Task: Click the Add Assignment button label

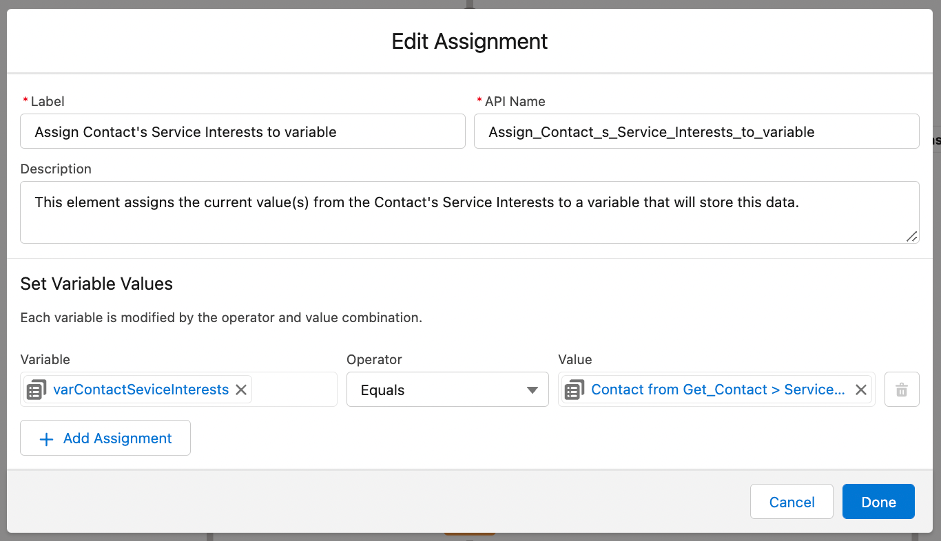Action: click(118, 439)
